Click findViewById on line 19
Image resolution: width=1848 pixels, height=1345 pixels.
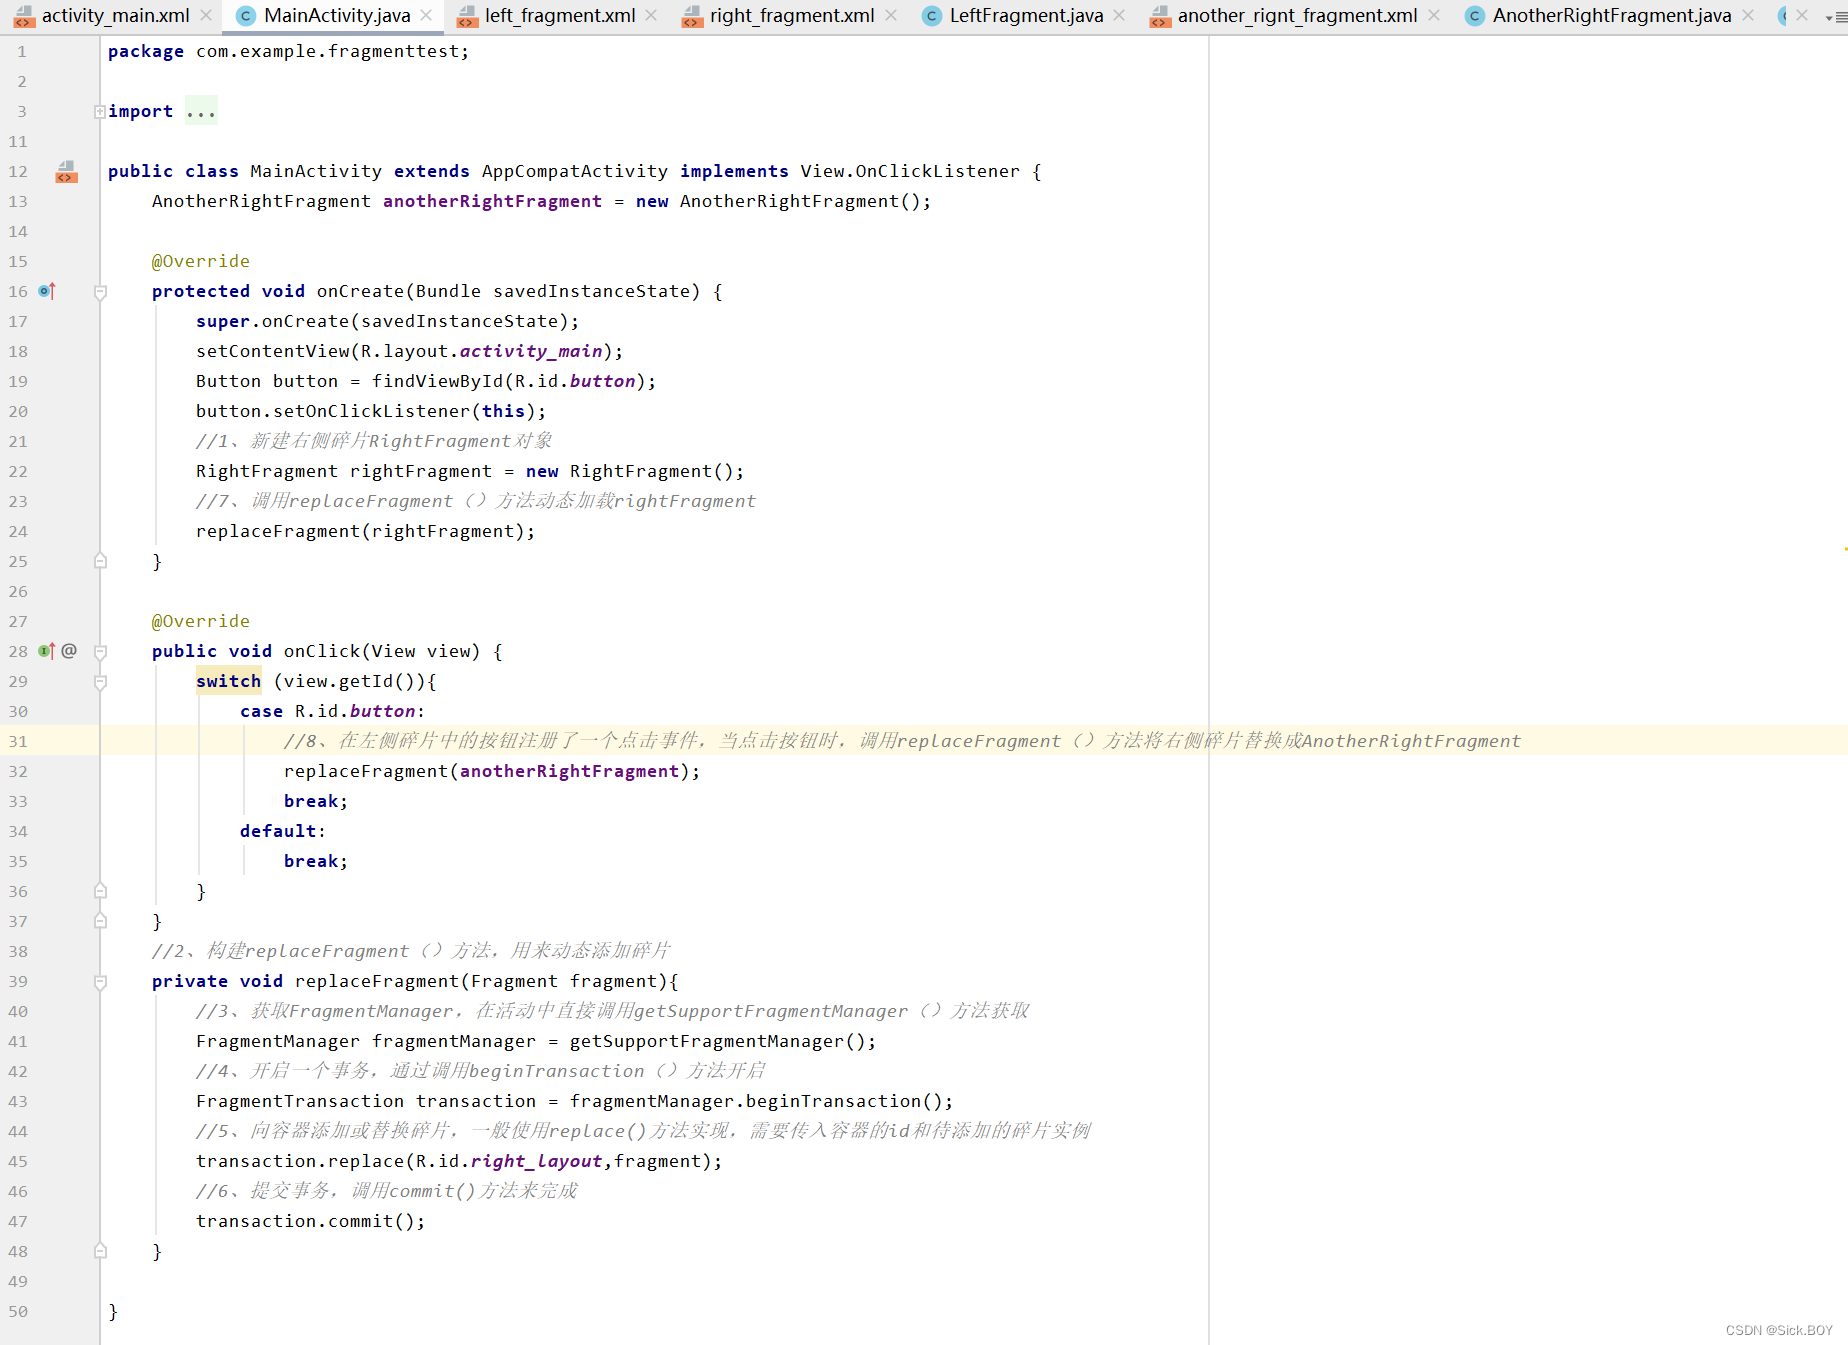[x=438, y=381]
